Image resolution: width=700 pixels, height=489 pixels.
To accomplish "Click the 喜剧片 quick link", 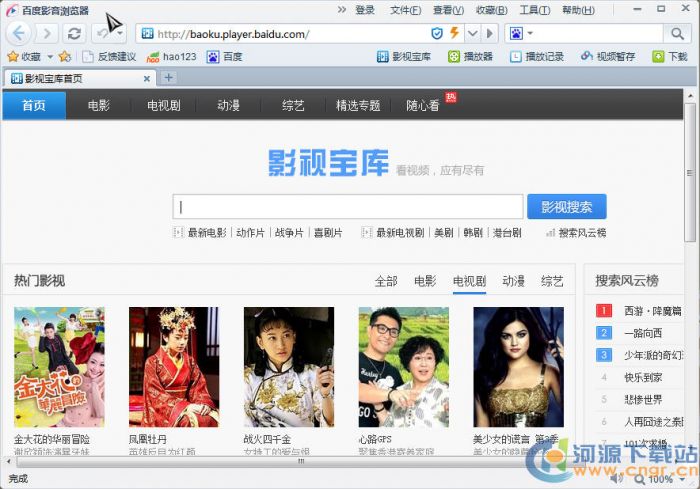I will click(328, 233).
